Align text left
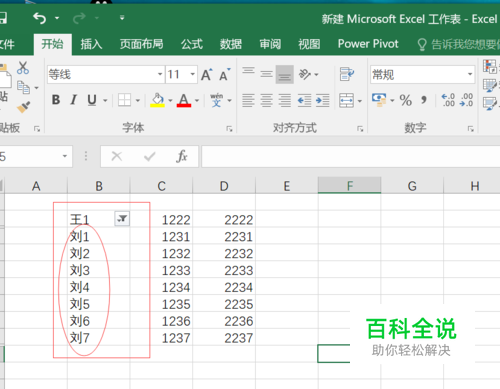Screen dimensions: 500x389 click(x=248, y=100)
